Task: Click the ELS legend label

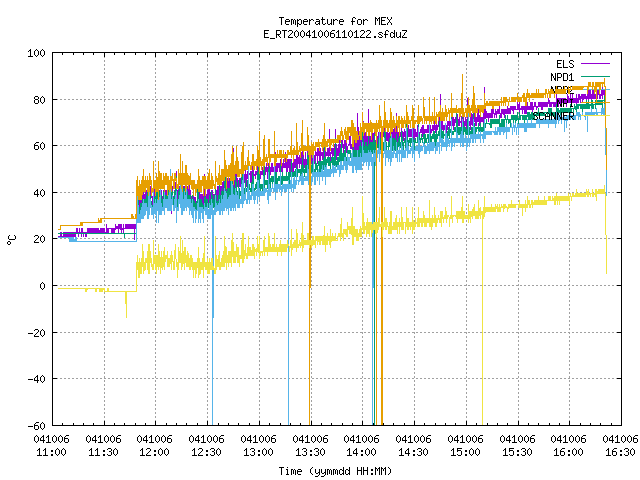Action: [565, 64]
